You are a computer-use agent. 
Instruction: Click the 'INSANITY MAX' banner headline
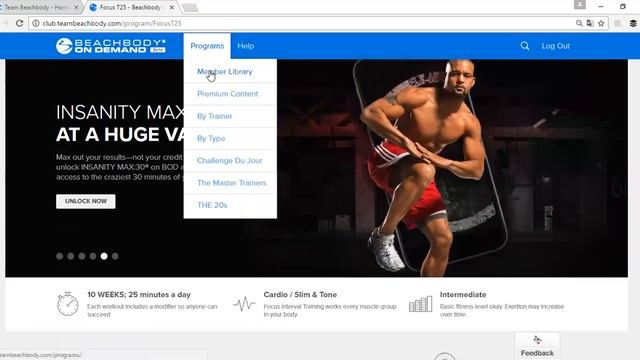click(120, 112)
